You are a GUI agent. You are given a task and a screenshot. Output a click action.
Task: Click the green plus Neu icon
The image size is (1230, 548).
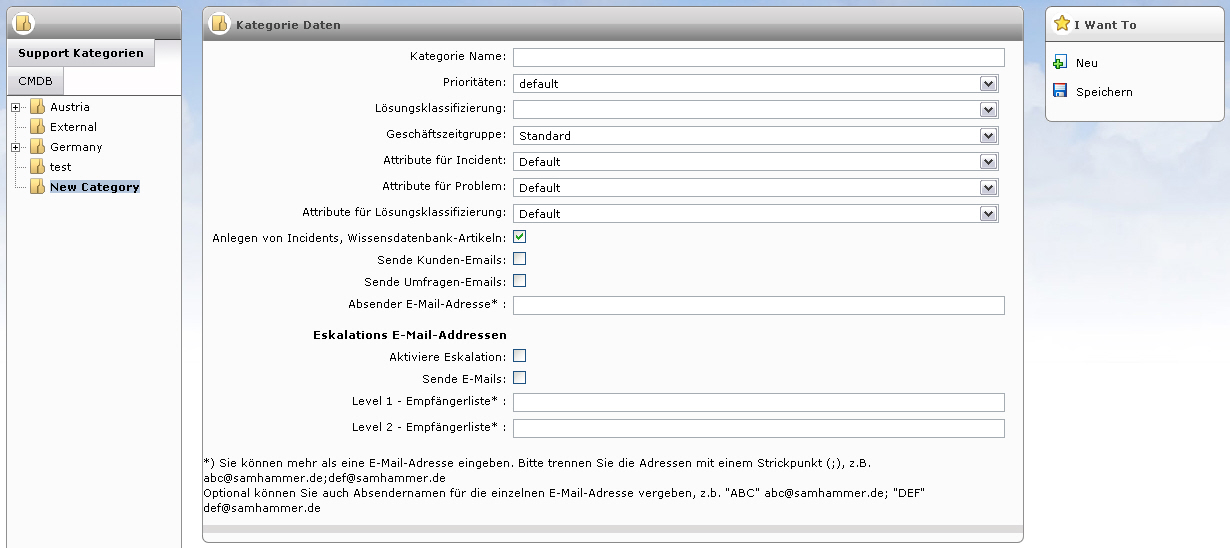pos(1060,63)
